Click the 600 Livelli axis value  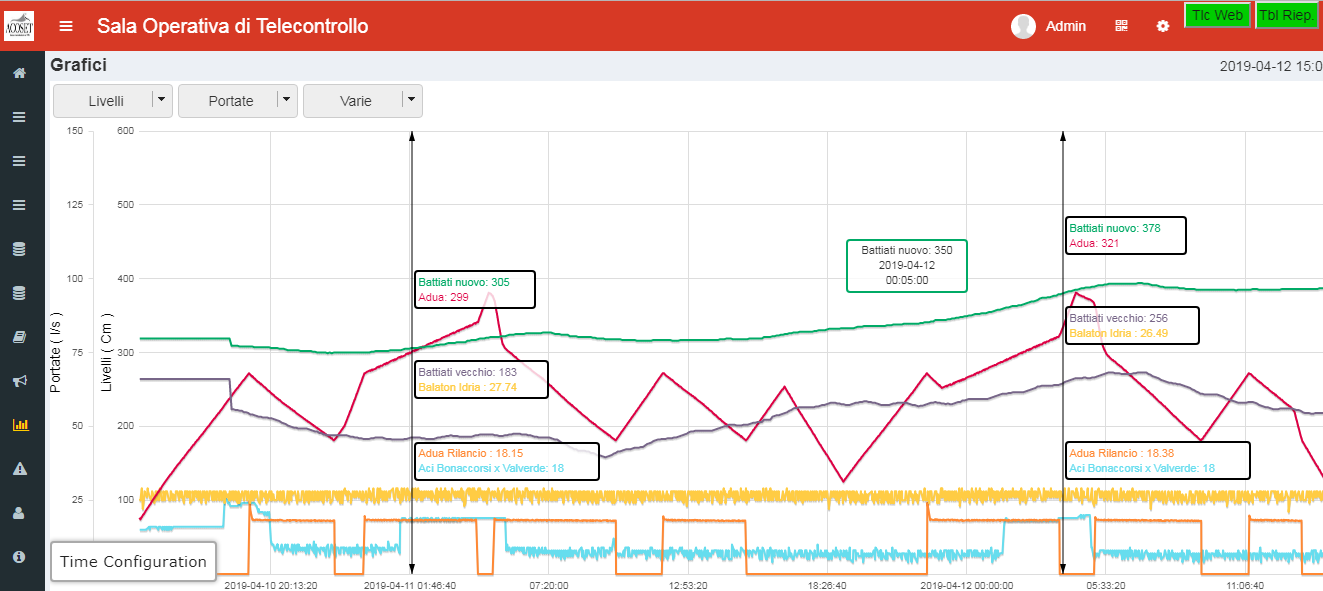[125, 130]
